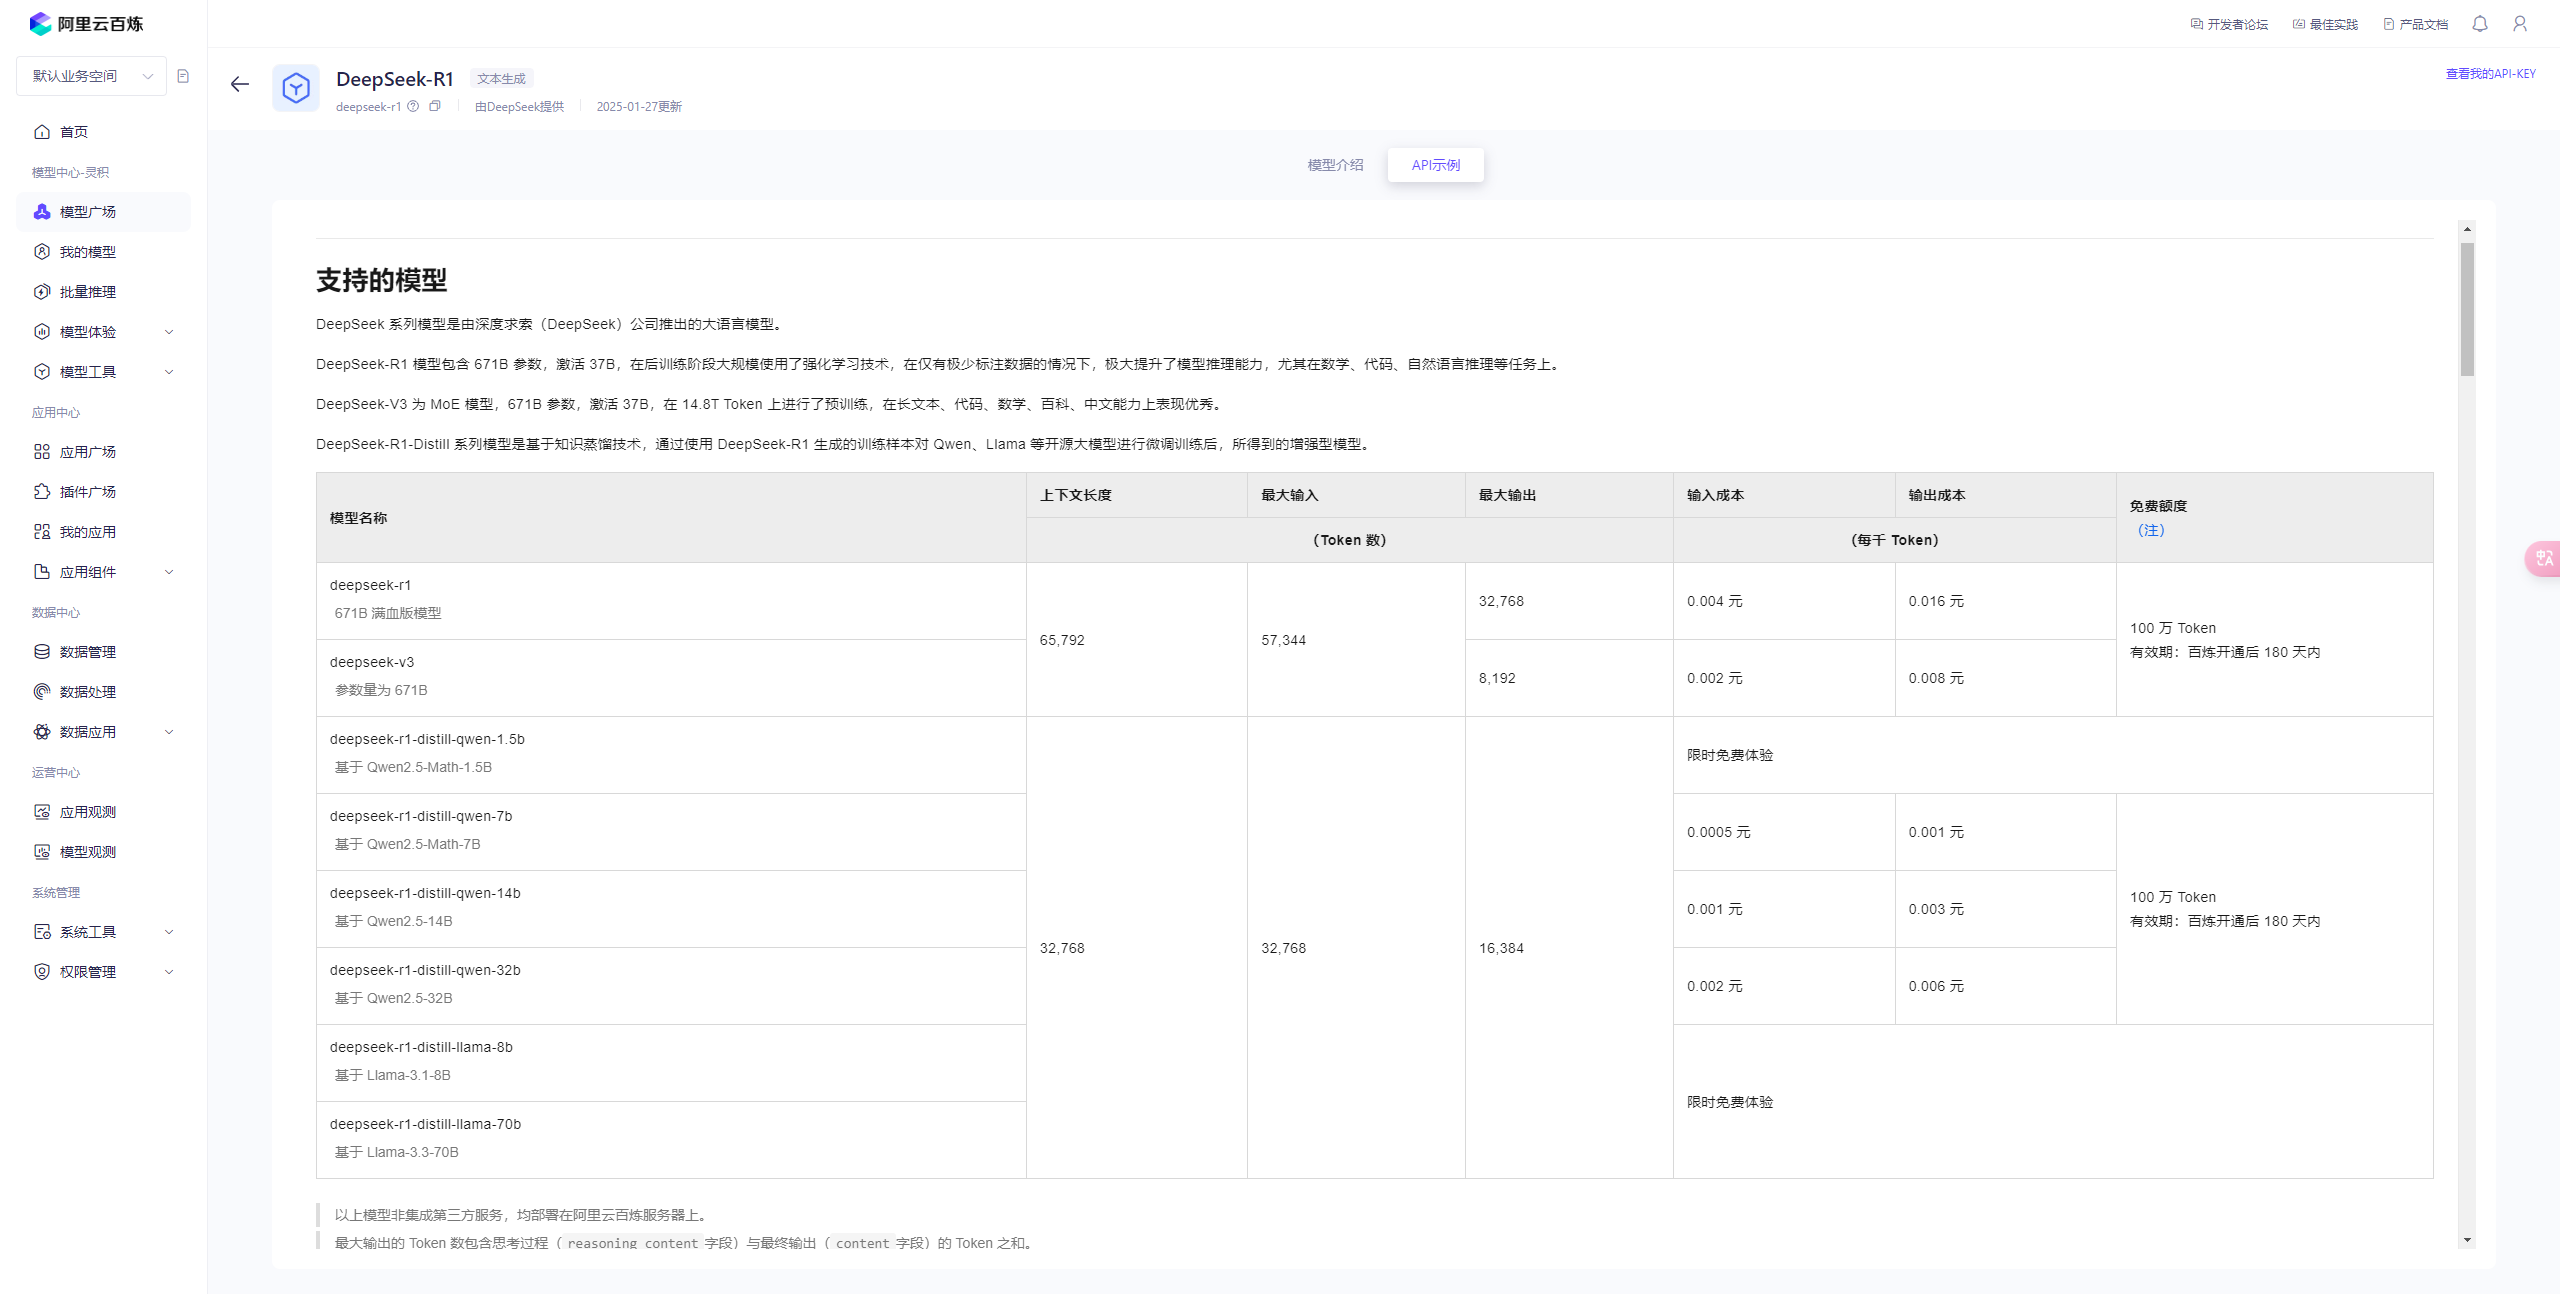Click the deepseek-r1-distill-qwen-1.5b row
The image size is (2560, 1294).
pos(671,754)
